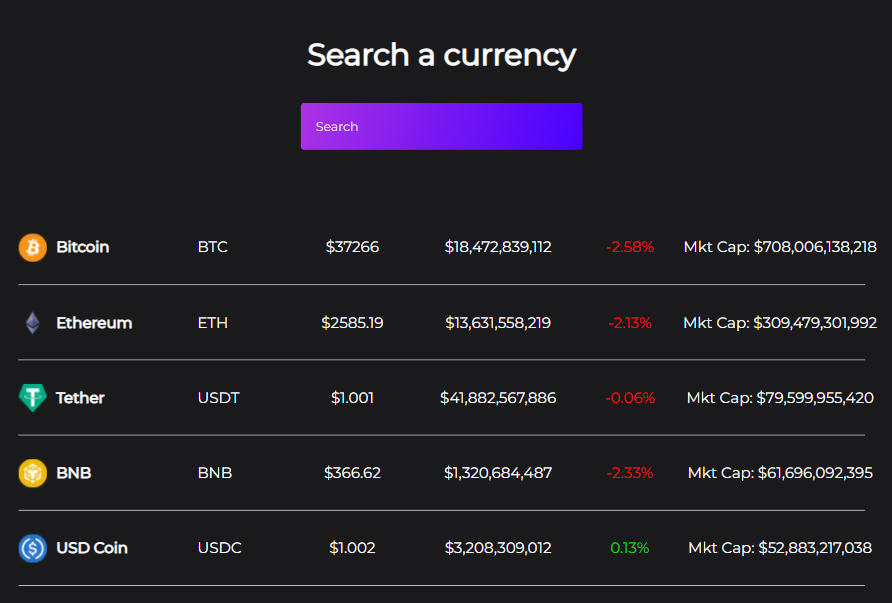892x603 pixels.
Task: Click the USDT ticker symbol
Action: click(x=219, y=398)
